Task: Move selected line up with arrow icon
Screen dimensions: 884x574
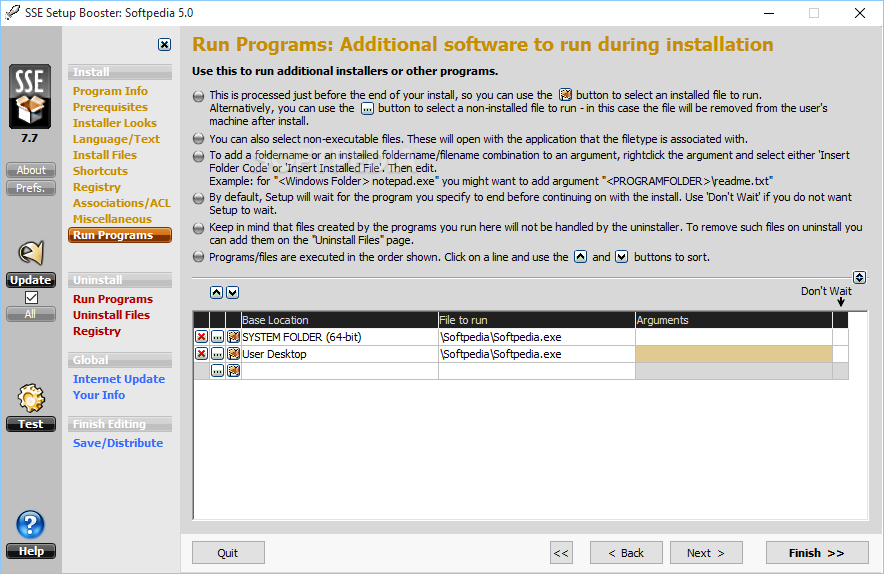Action: click(216, 292)
